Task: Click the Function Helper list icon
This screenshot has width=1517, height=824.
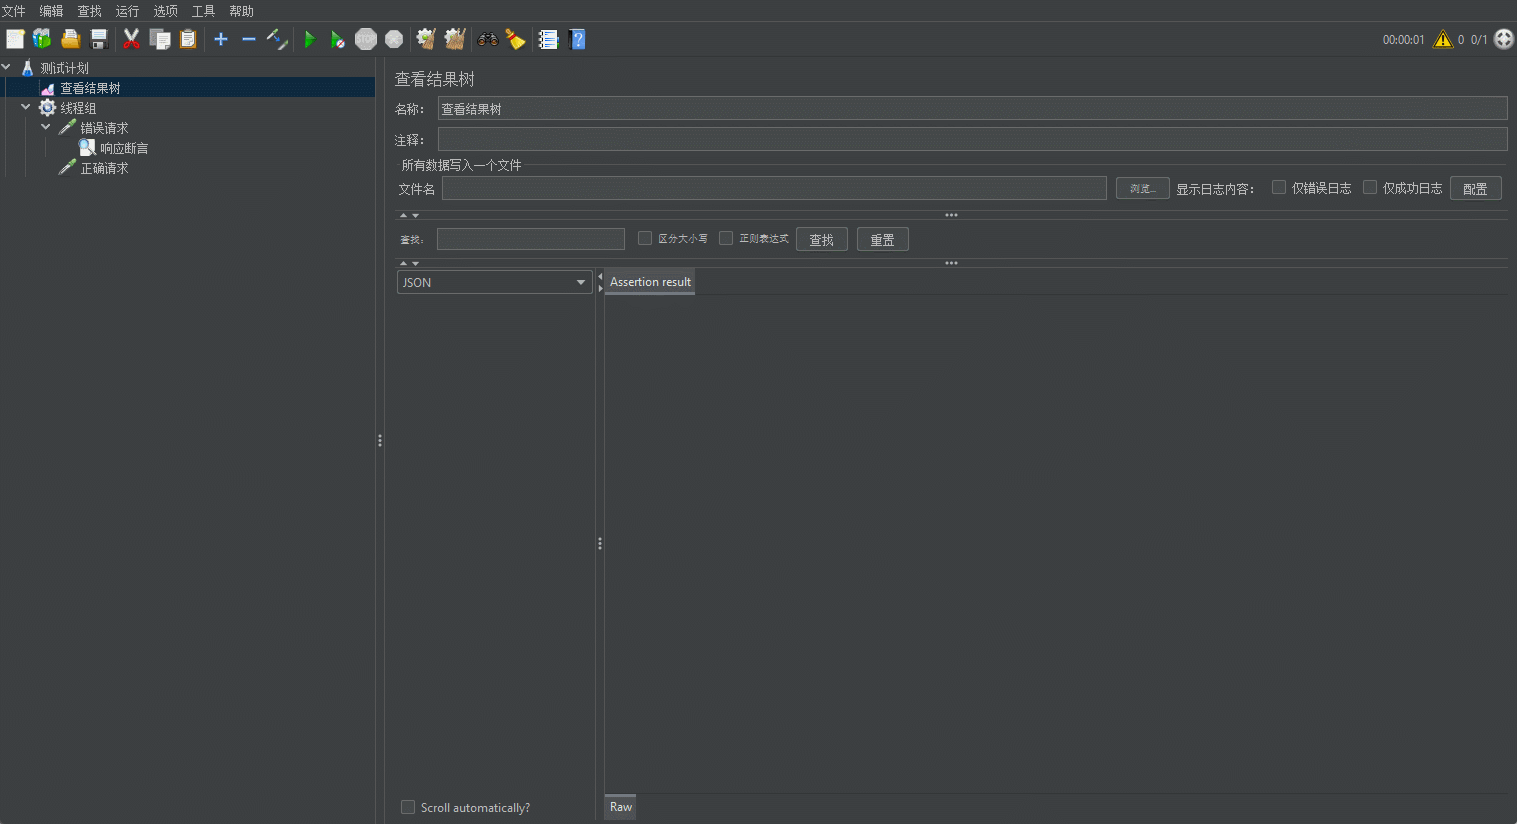Action: coord(548,40)
